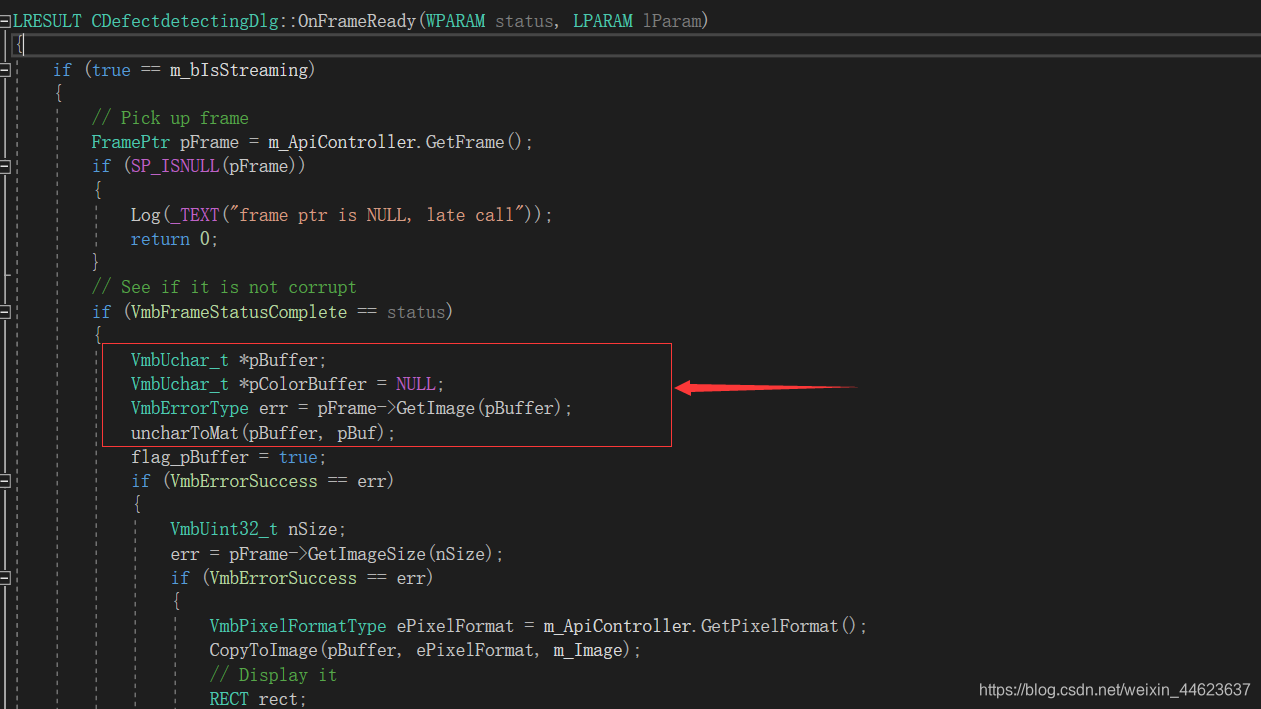
Task: Collapse the 'if (true == m_bIsStreaming)' block
Action: tap(5, 70)
